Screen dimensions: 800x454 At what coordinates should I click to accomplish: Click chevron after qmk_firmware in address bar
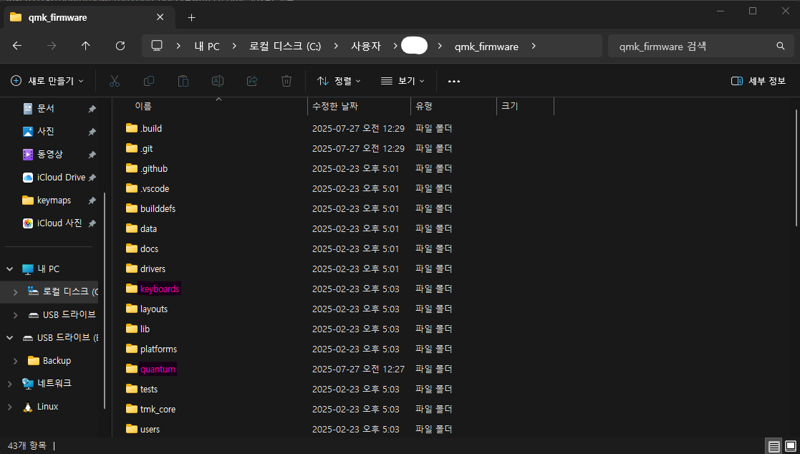(534, 46)
